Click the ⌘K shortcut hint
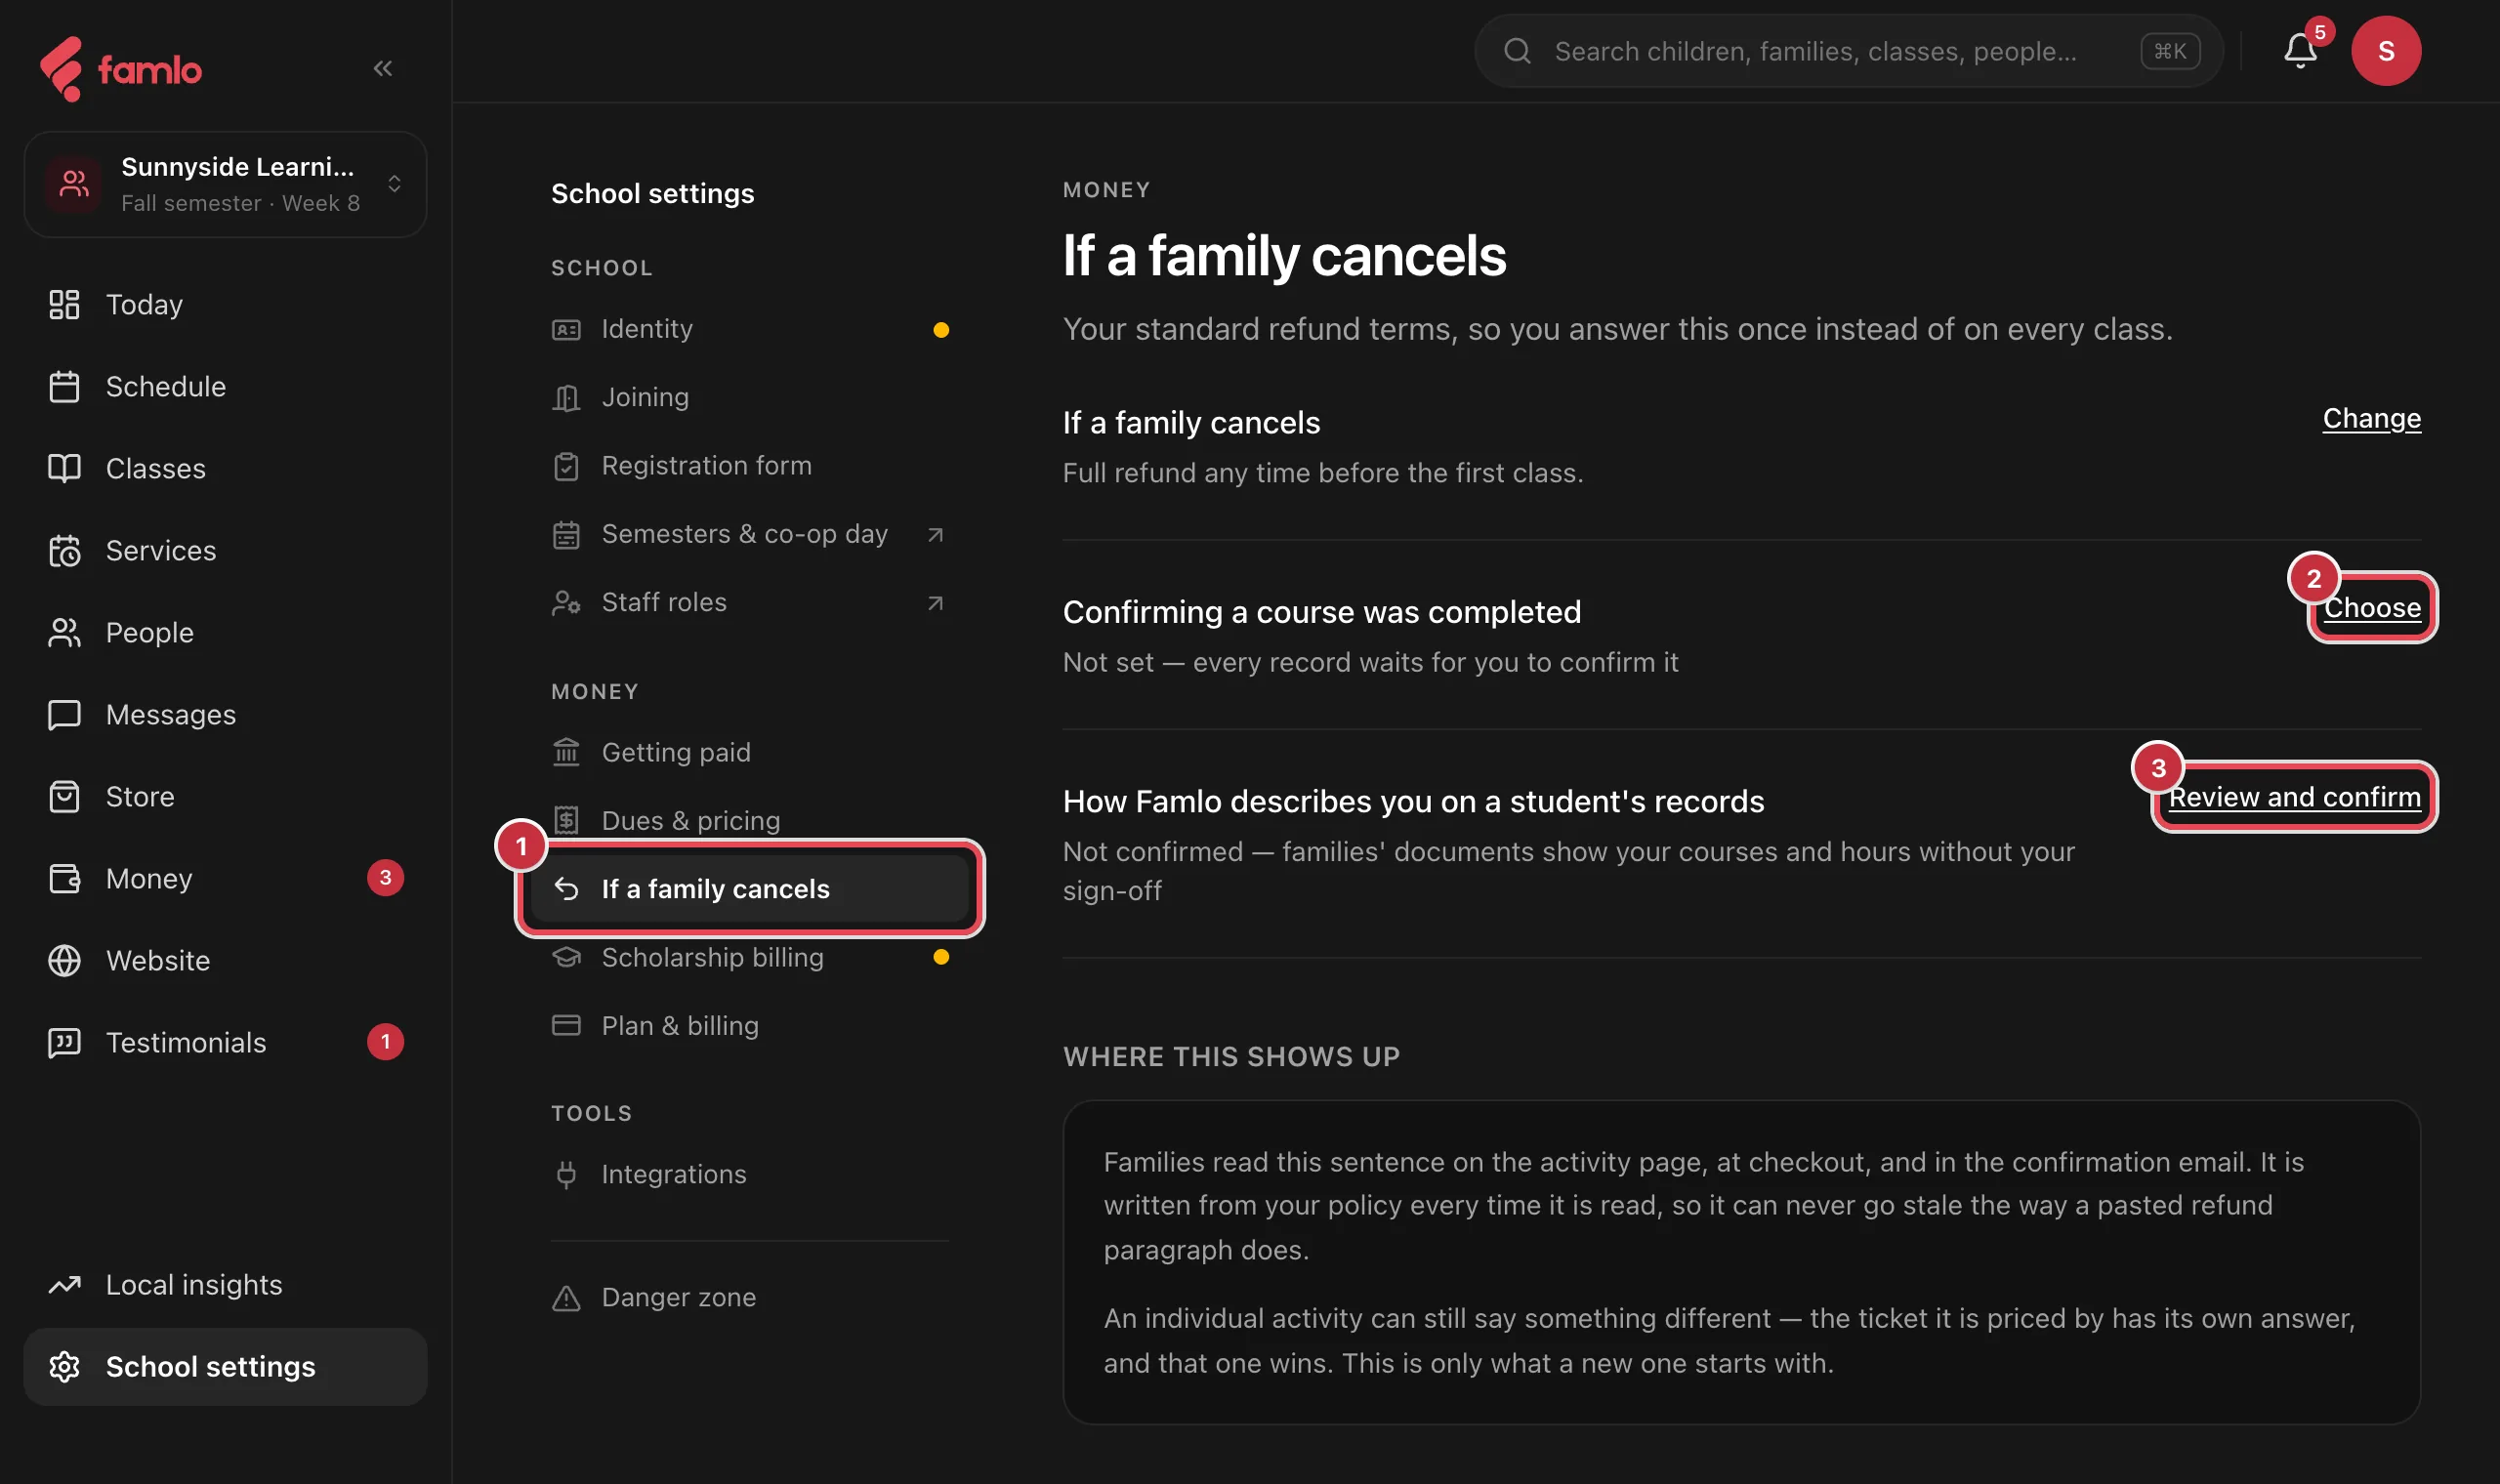 [2169, 51]
